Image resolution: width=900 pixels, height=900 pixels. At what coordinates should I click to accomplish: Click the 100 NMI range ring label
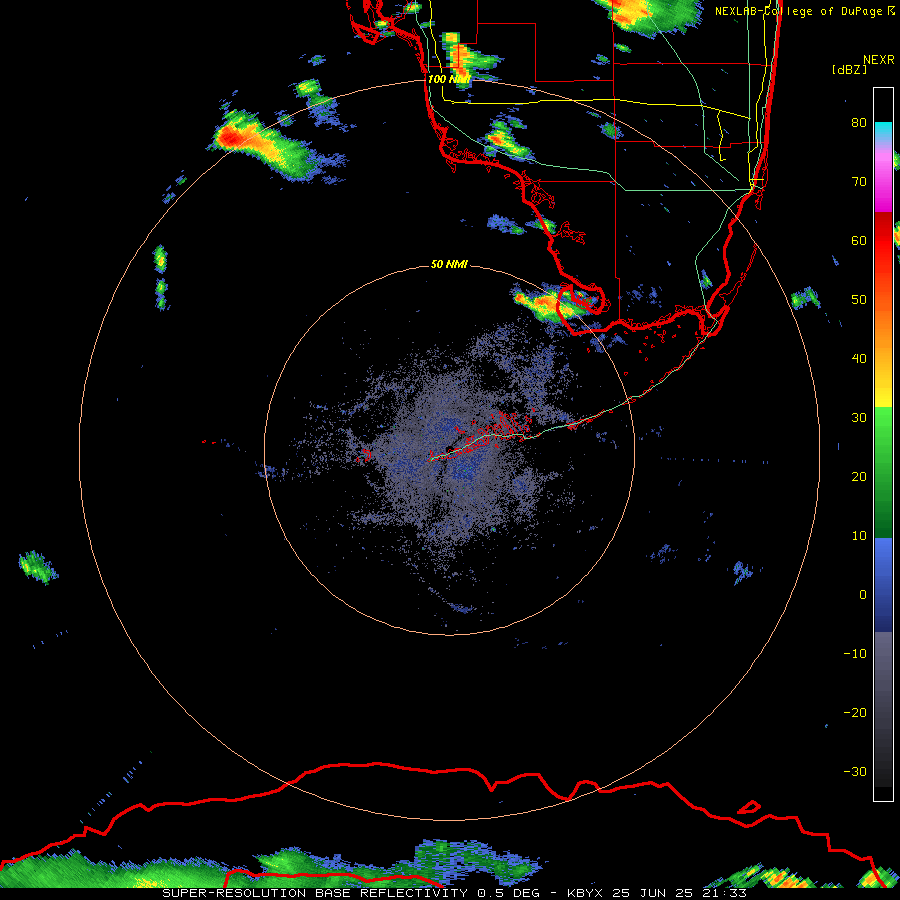449,79
